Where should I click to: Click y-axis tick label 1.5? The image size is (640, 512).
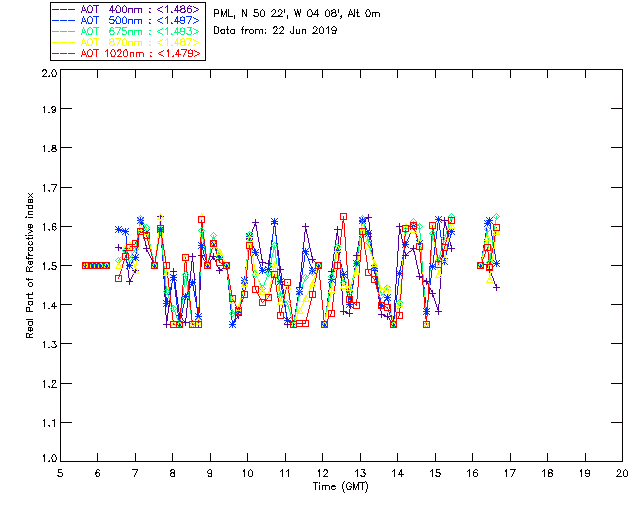(49, 266)
